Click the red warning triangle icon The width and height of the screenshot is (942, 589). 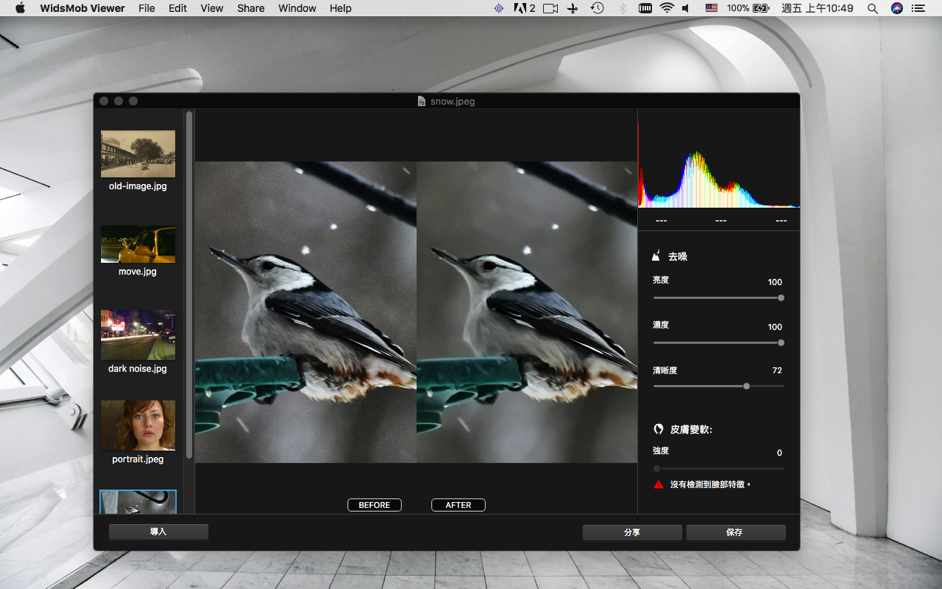658,484
